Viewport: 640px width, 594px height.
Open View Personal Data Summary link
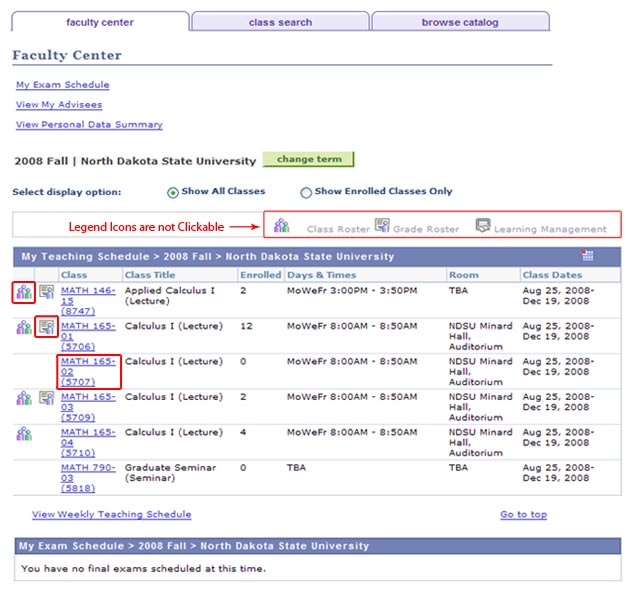point(89,125)
